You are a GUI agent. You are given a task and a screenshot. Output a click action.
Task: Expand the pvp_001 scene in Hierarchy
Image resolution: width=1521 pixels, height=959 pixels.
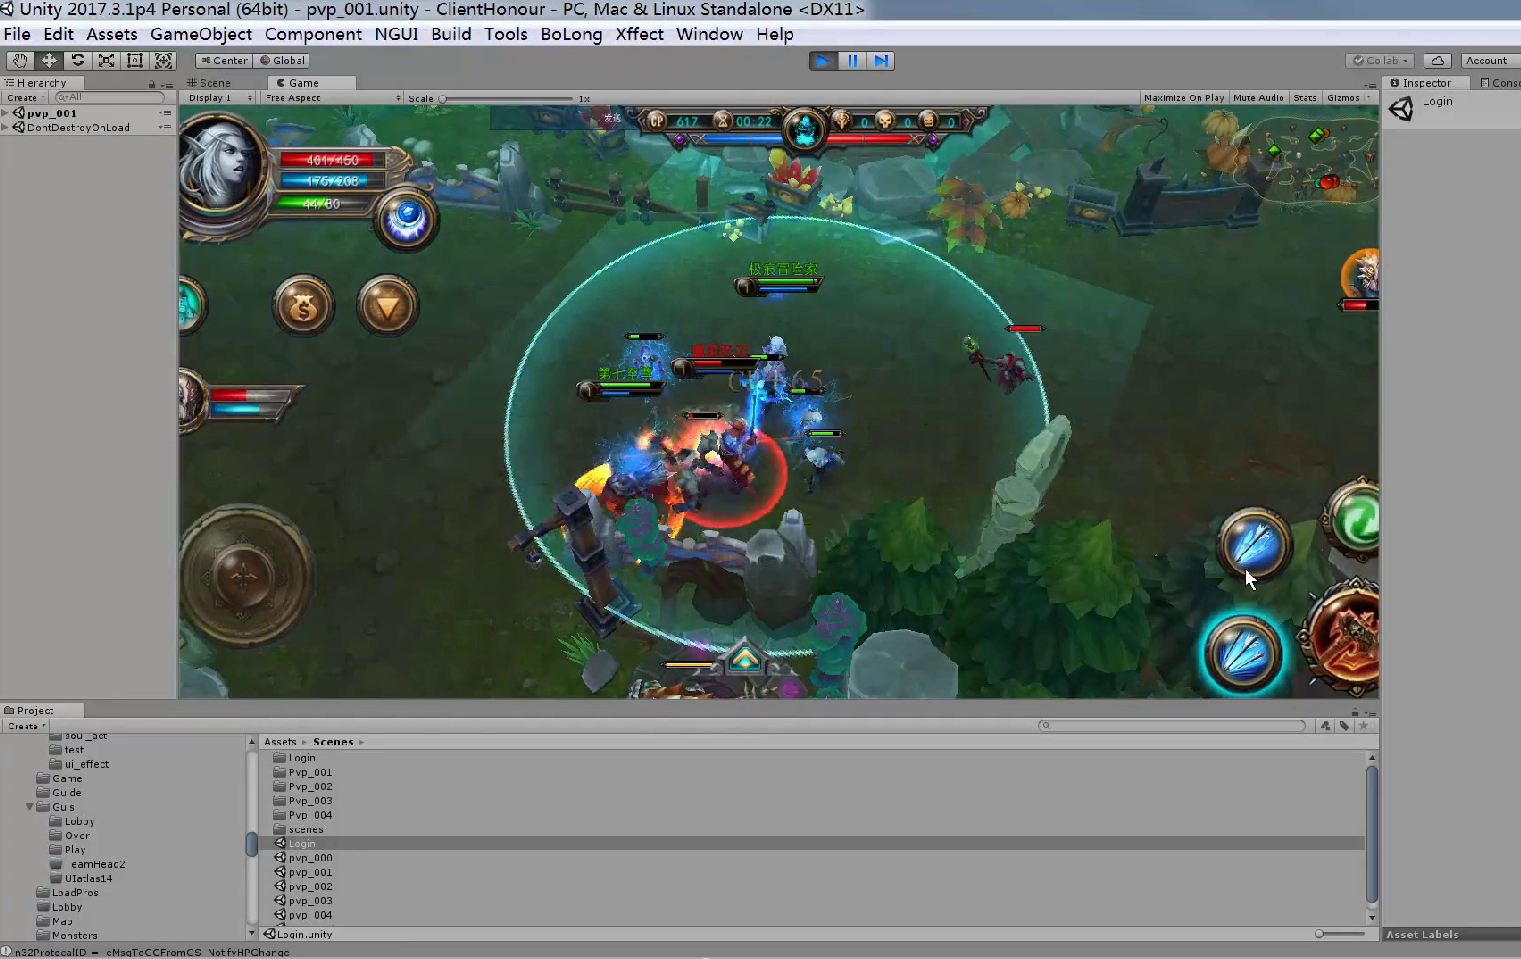pos(6,113)
